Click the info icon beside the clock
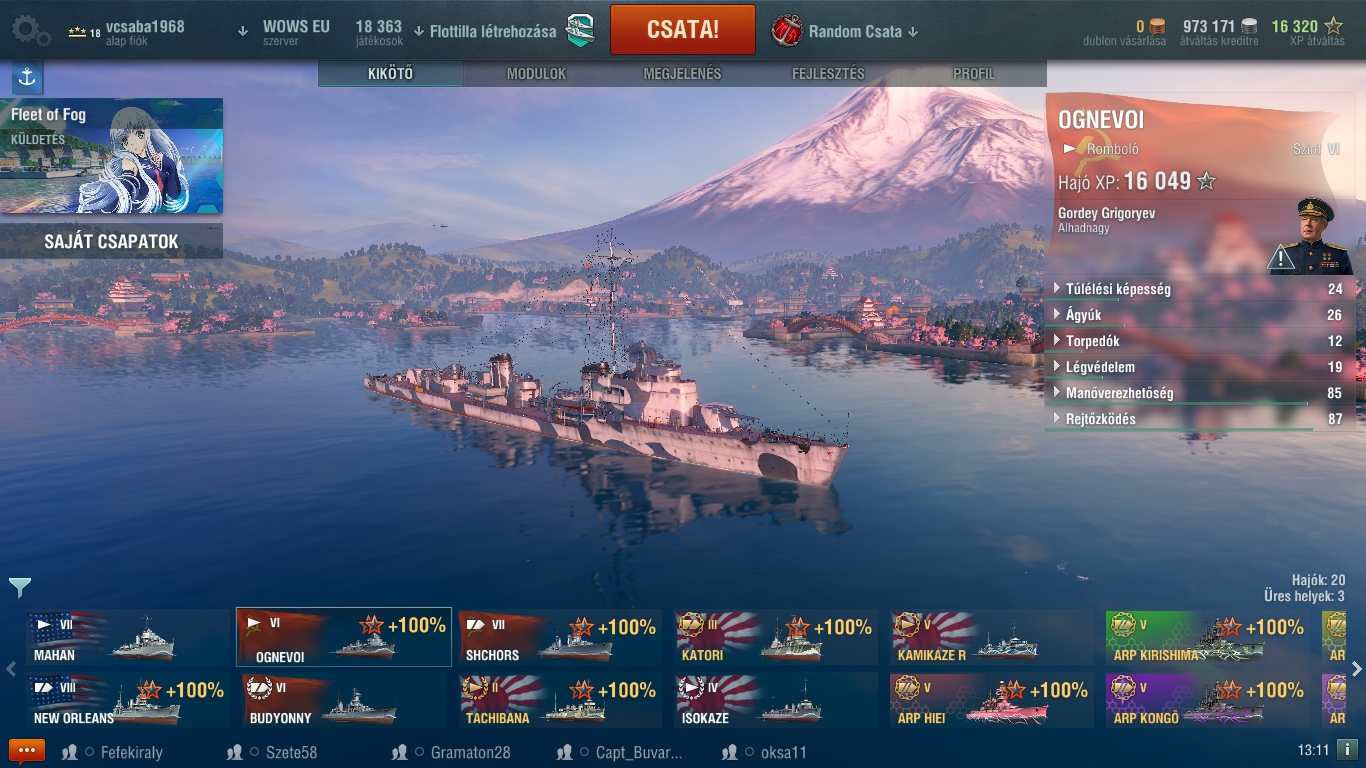This screenshot has height=768, width=1366. click(1347, 749)
